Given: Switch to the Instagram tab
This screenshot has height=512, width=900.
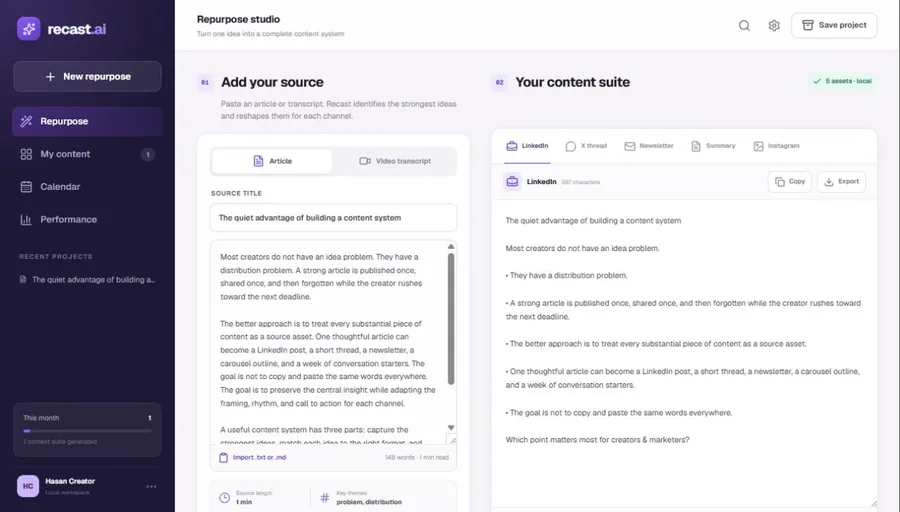Looking at the screenshot, I should pyautogui.click(x=777, y=146).
